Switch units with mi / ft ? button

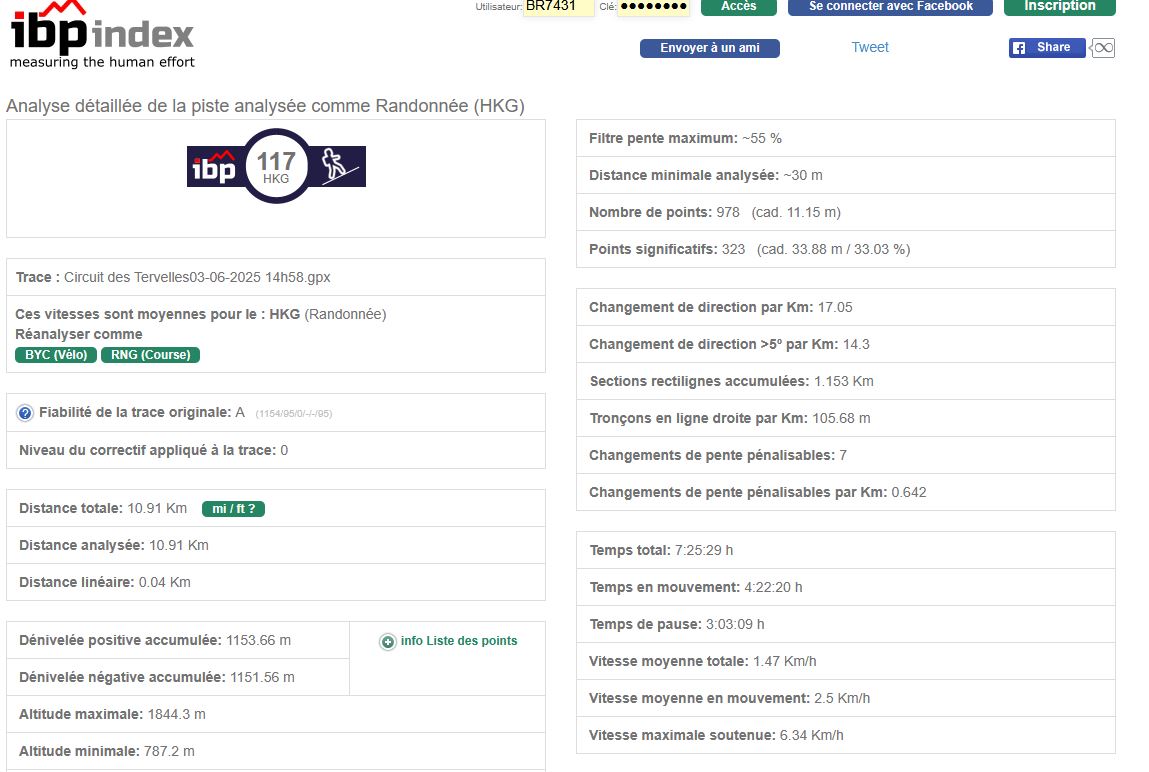[233, 508]
